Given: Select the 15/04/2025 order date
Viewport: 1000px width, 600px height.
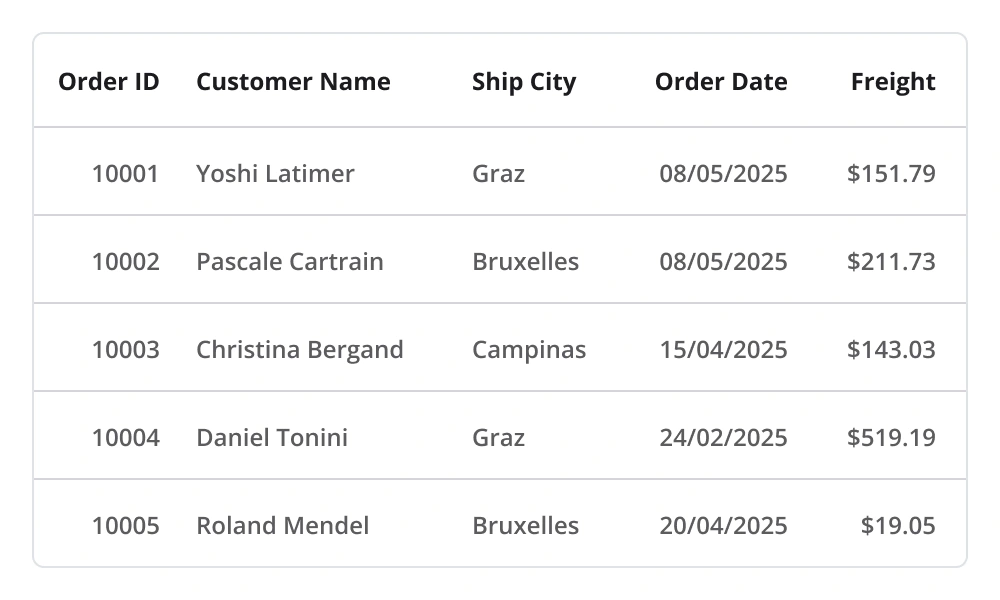Looking at the screenshot, I should tap(723, 350).
